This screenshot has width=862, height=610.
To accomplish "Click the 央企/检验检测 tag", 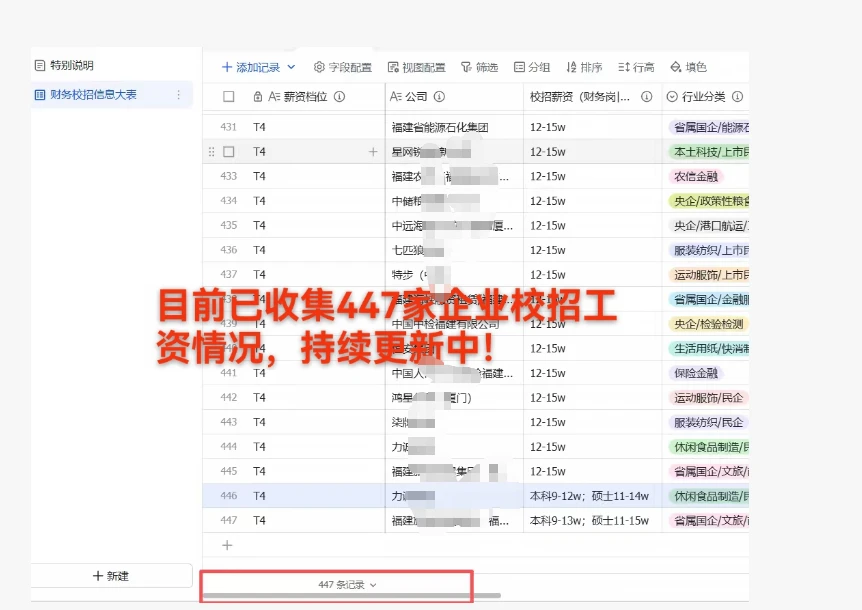I will click(709, 324).
